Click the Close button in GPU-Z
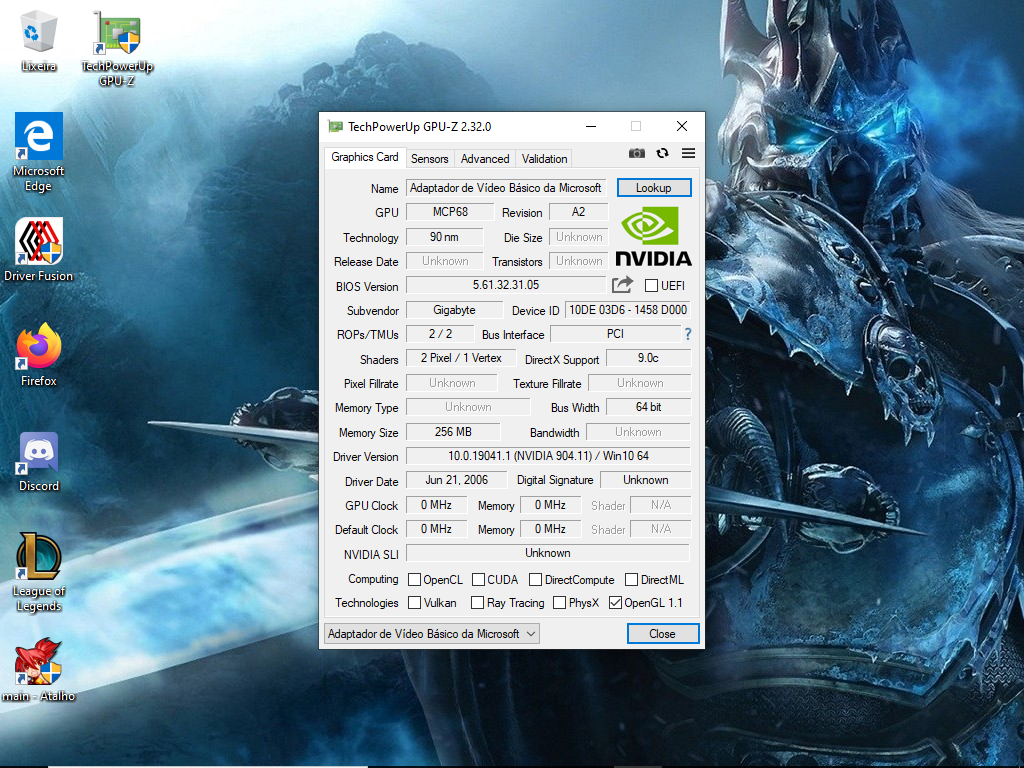The height and width of the screenshot is (768, 1024). click(662, 633)
